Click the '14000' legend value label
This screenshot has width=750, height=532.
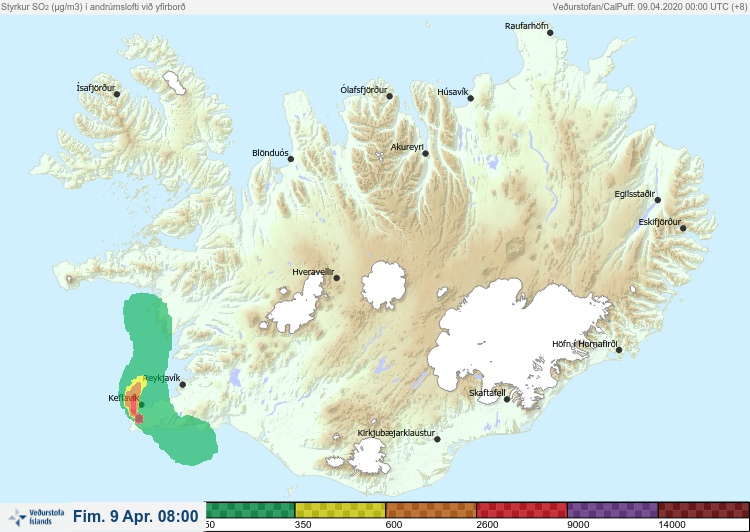pos(672,525)
